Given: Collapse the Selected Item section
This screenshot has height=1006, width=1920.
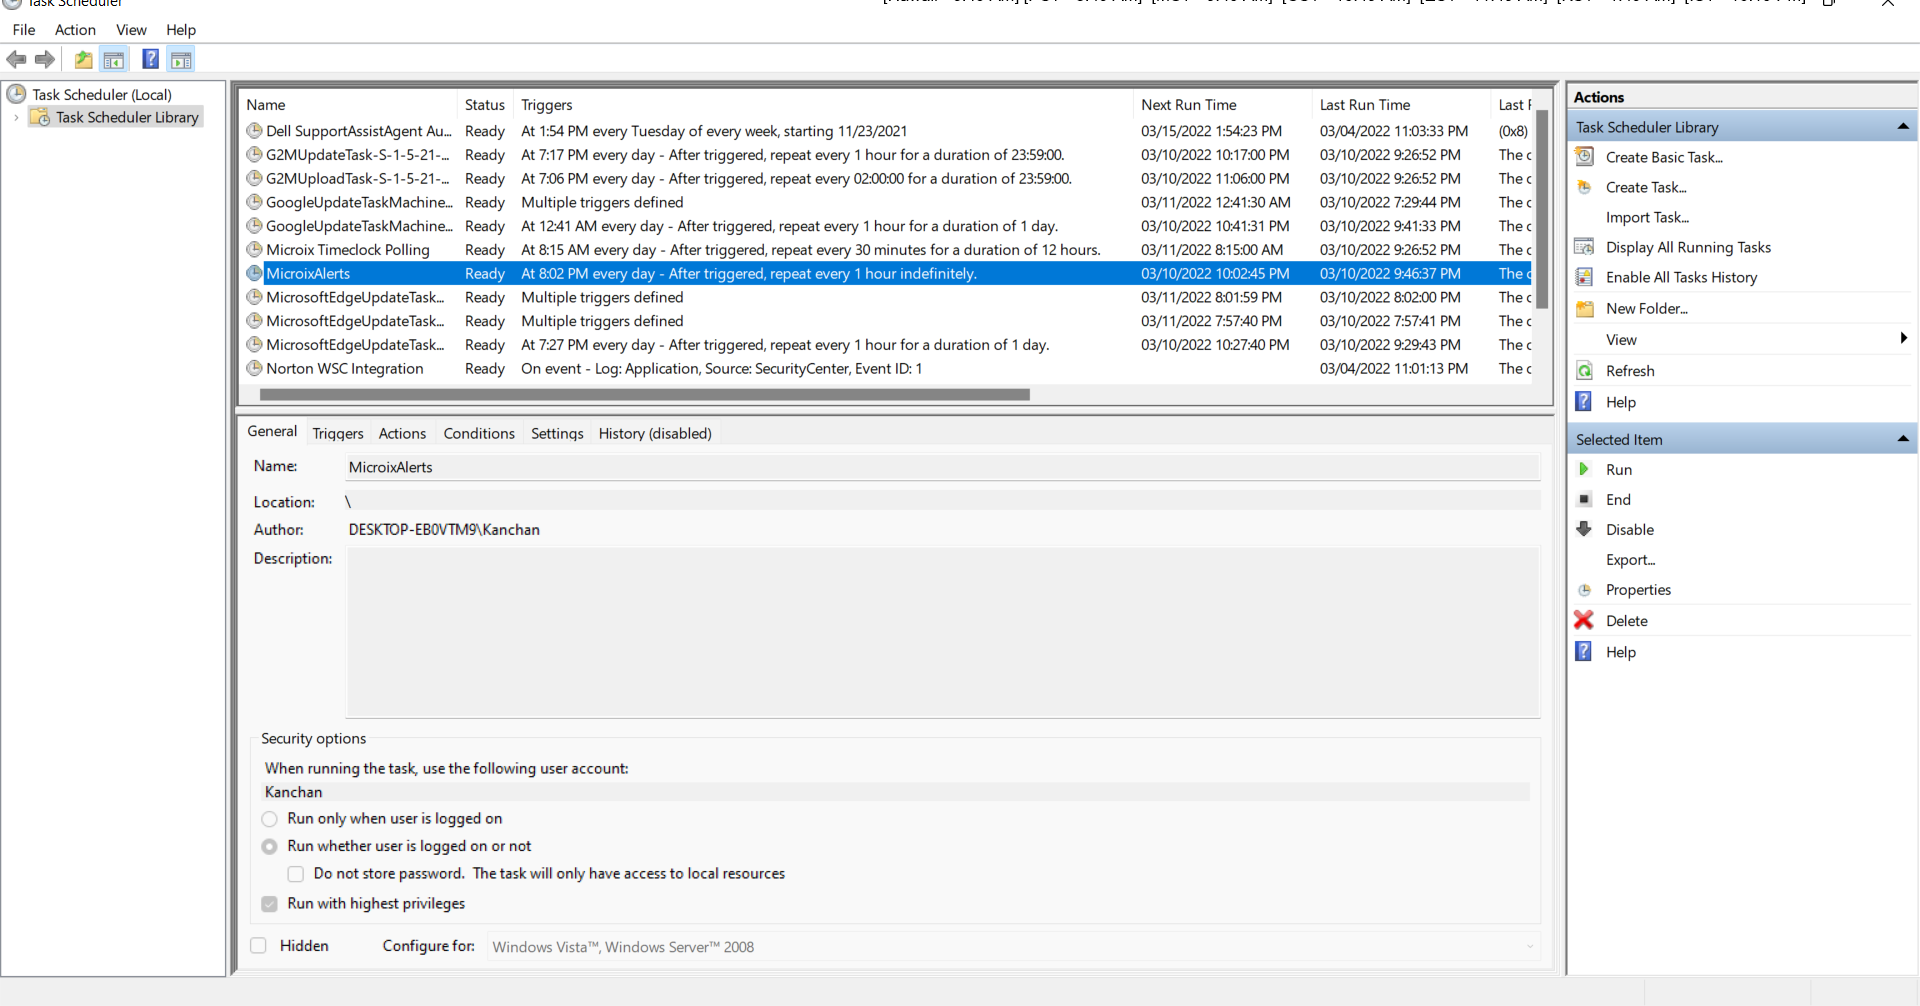Looking at the screenshot, I should 1902,439.
